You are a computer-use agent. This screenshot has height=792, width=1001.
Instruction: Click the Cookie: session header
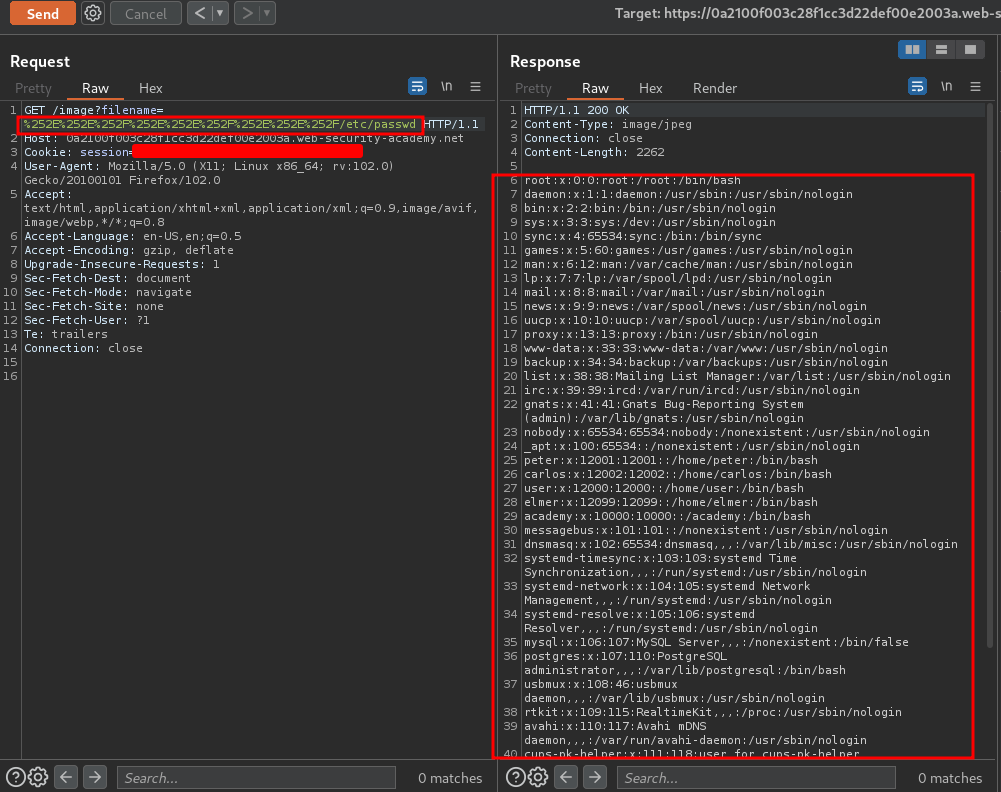pyautogui.click(x=193, y=152)
